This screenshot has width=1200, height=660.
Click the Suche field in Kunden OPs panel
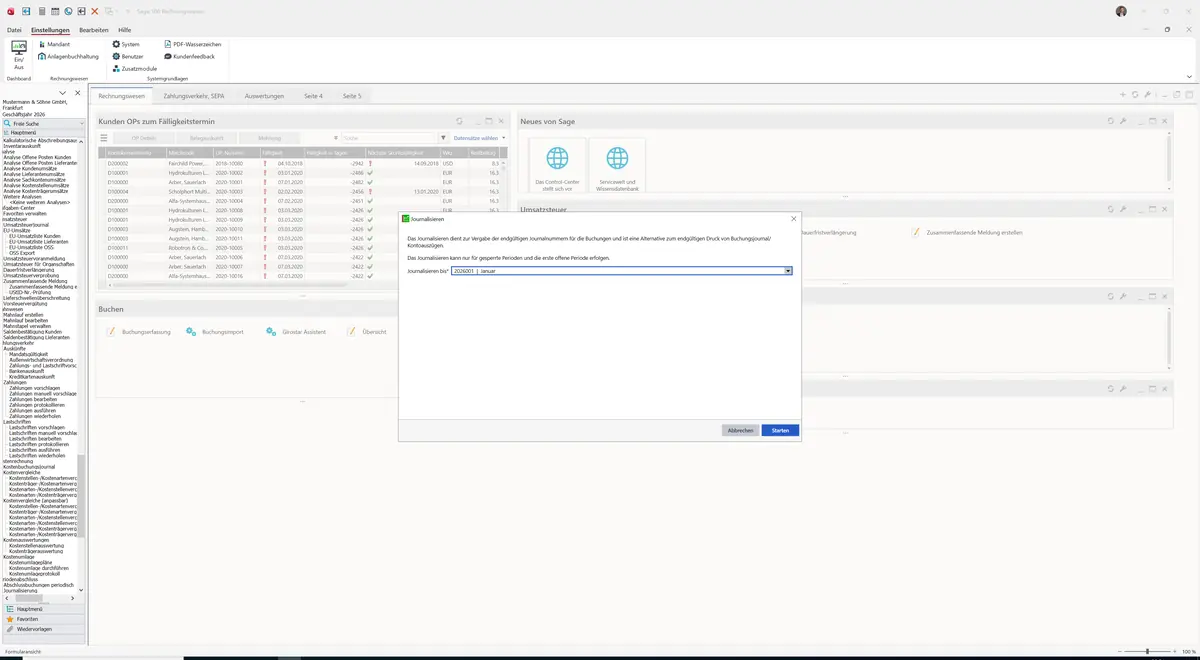[x=387, y=138]
